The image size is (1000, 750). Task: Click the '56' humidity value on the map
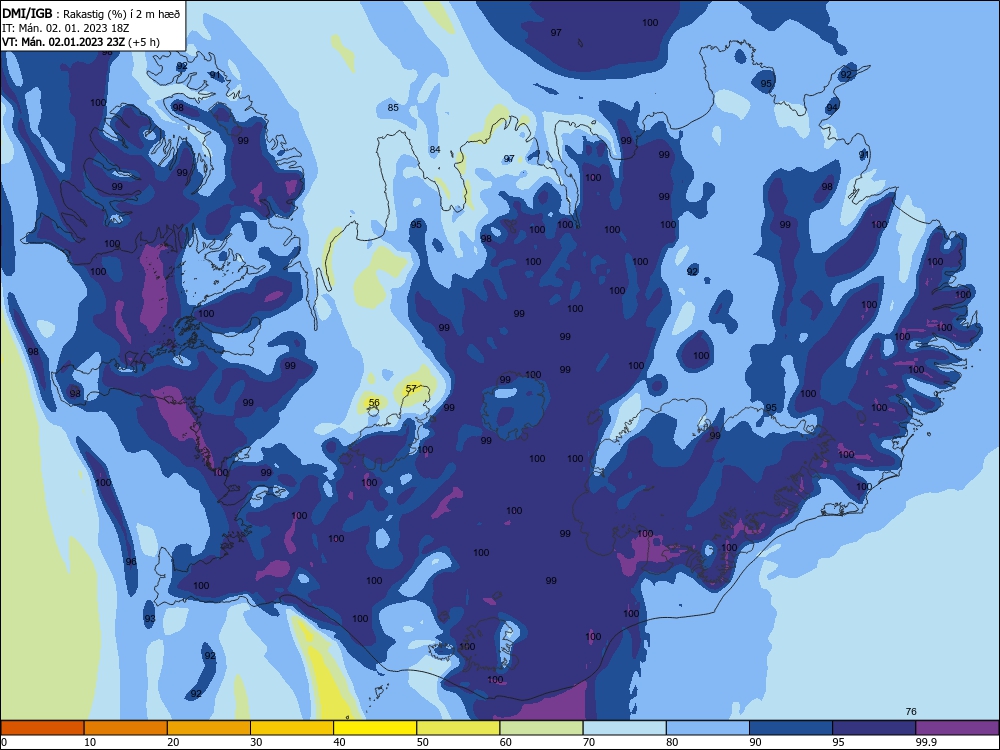[374, 402]
